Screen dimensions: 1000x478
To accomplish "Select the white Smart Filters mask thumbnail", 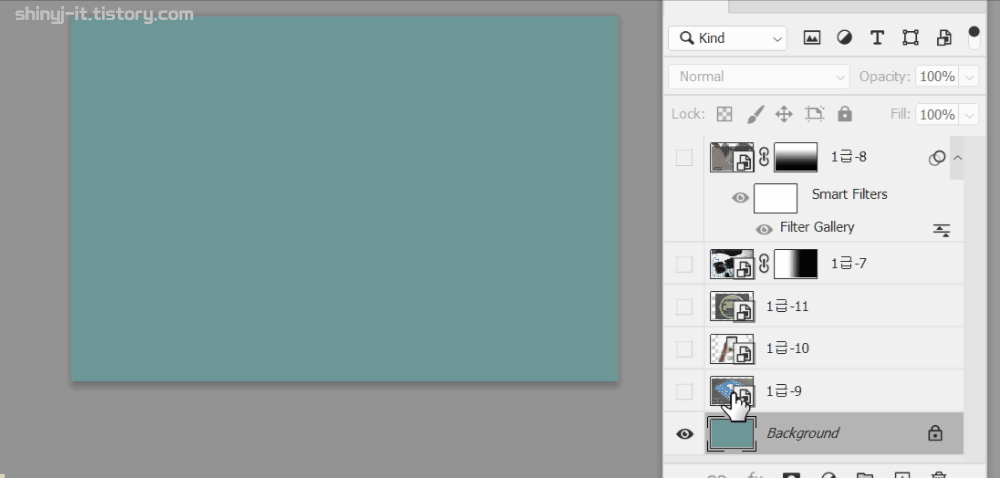I will 776,198.
